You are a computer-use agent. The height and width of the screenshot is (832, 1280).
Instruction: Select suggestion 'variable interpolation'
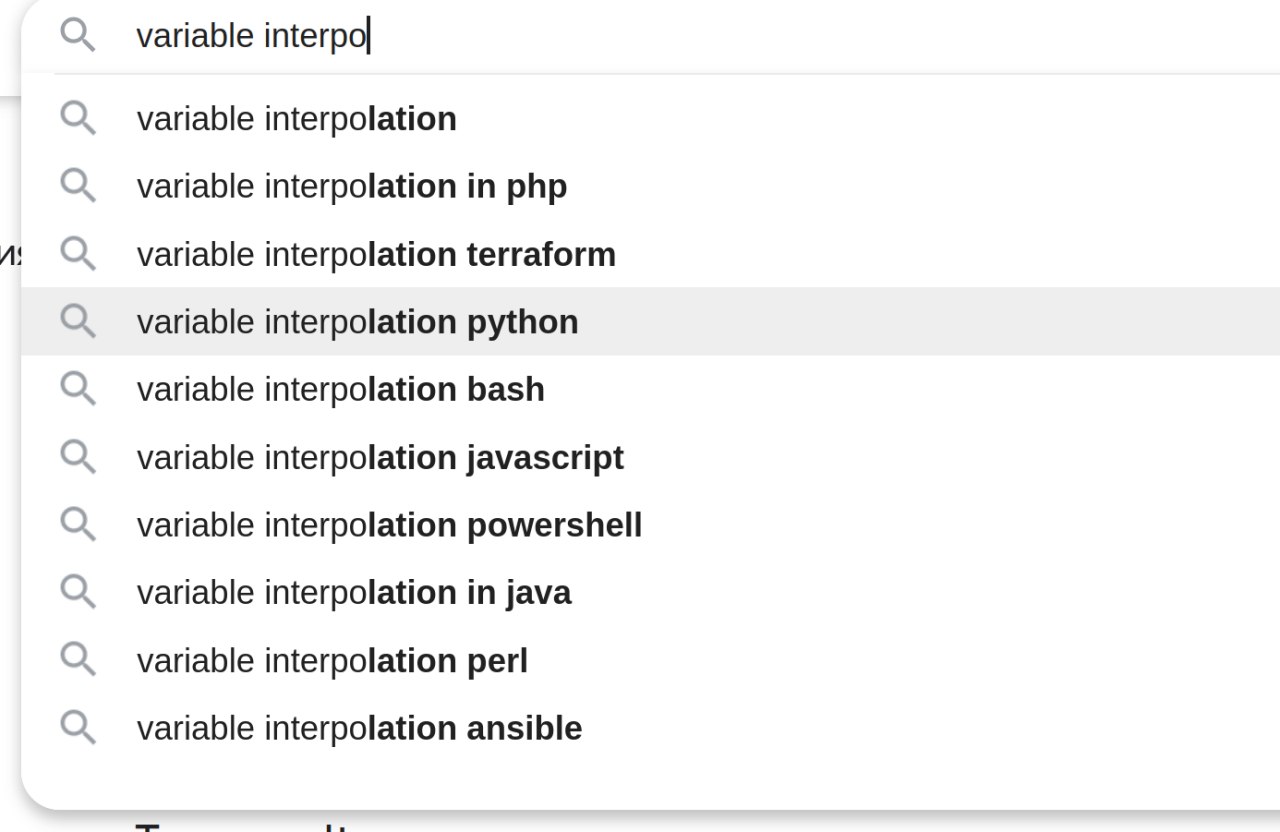pyautogui.click(x=650, y=119)
